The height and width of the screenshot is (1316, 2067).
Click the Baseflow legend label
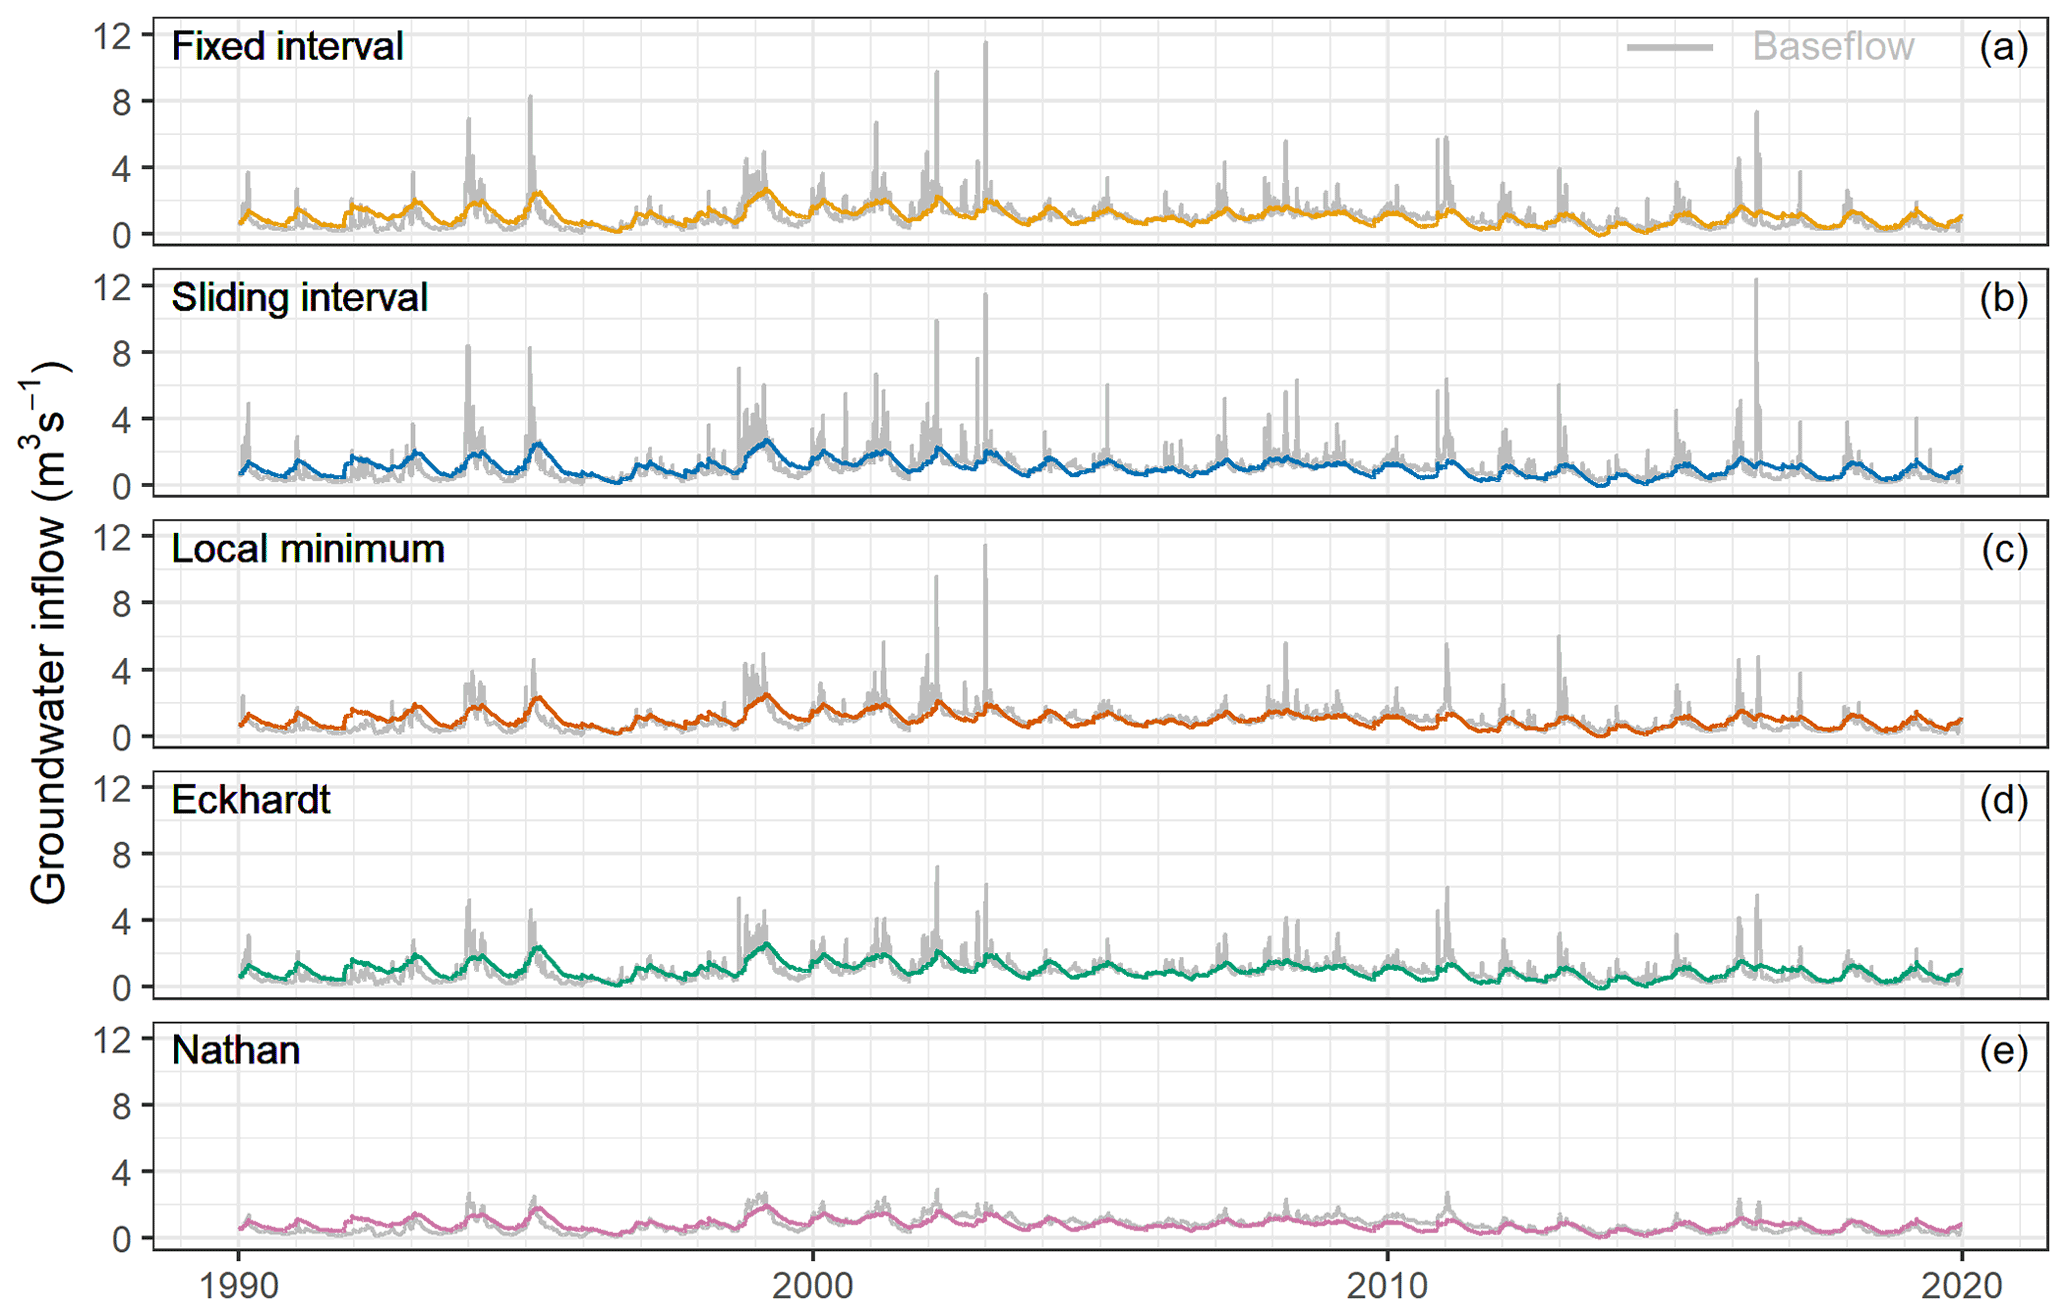click(1832, 47)
